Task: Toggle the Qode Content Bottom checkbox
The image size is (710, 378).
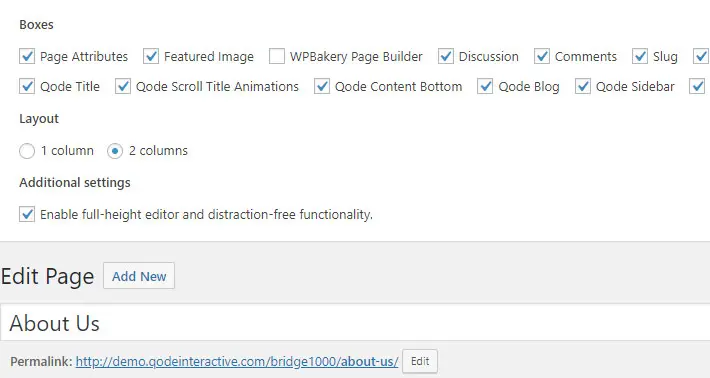Action: click(322, 86)
